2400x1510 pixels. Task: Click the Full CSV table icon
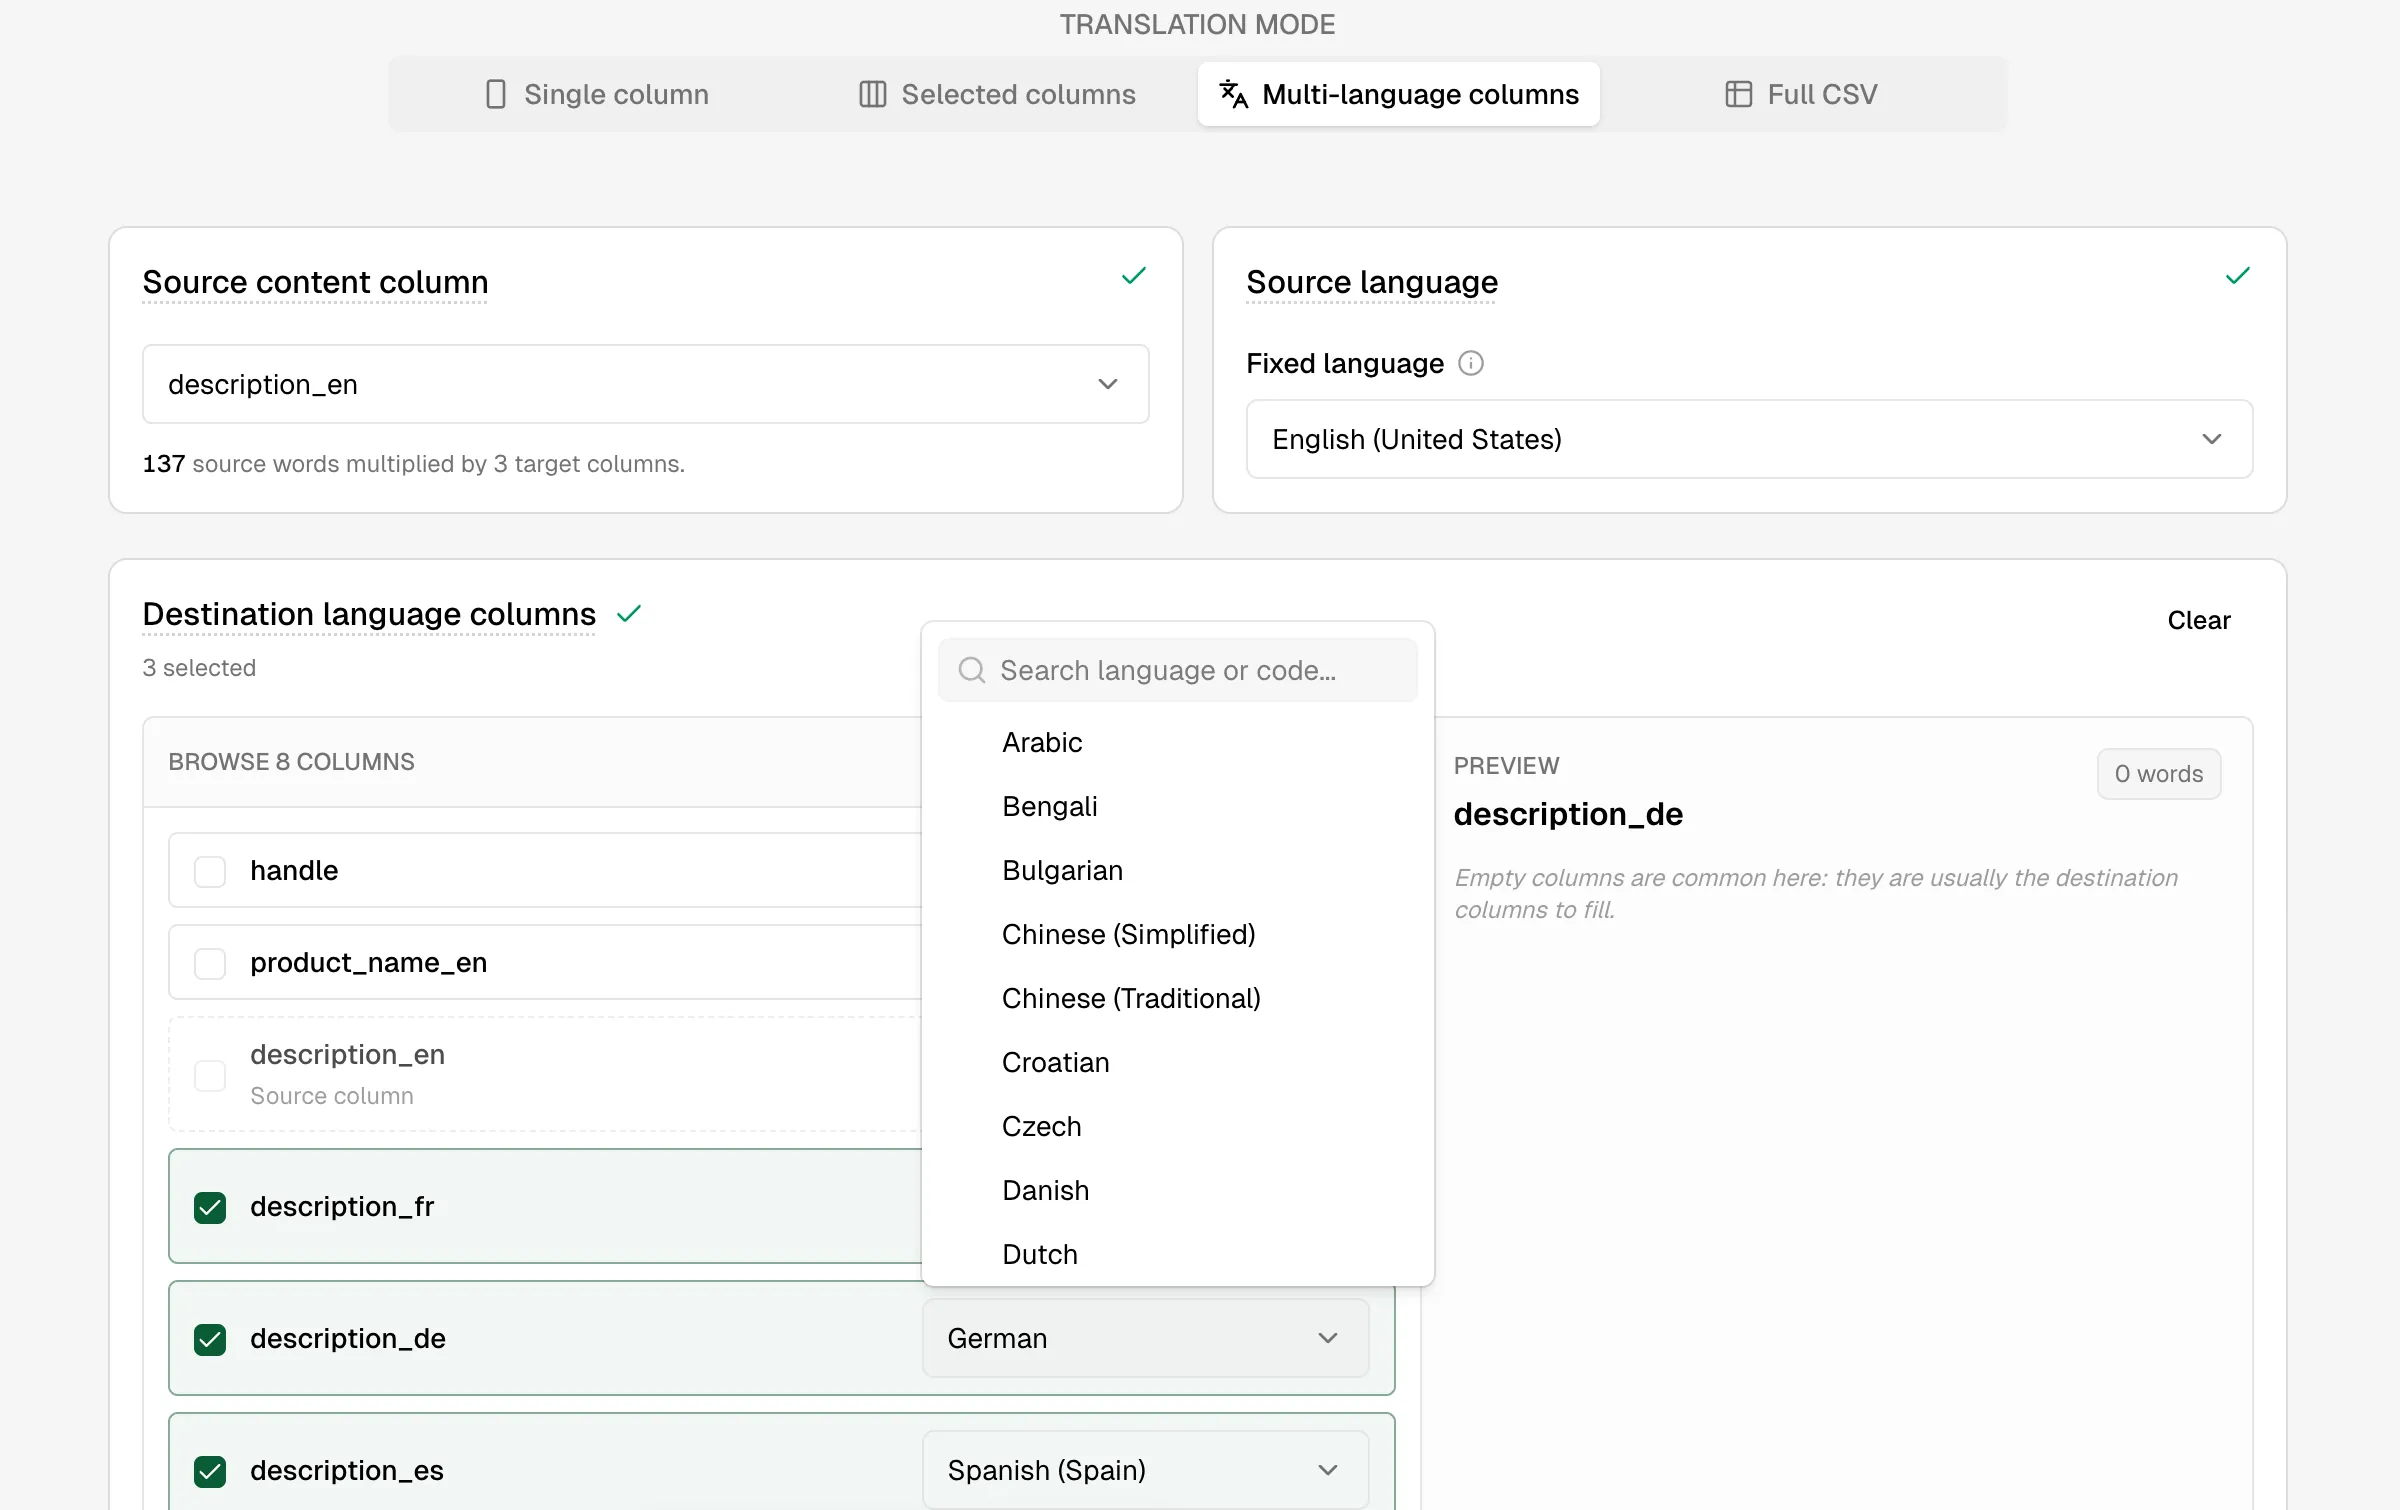coord(1738,94)
